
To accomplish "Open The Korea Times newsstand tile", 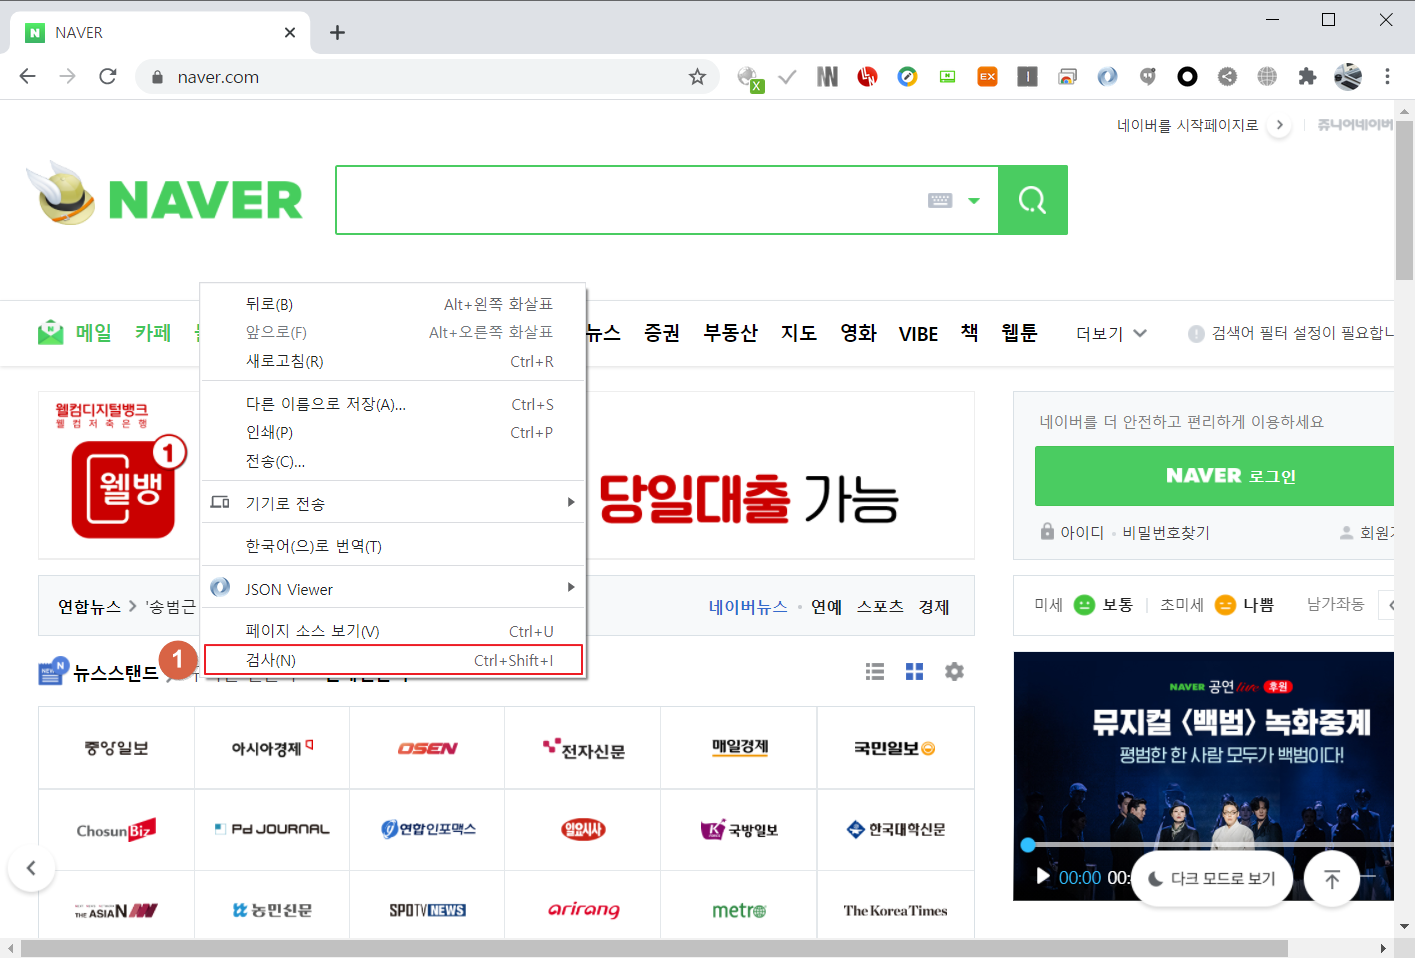I will point(895,910).
